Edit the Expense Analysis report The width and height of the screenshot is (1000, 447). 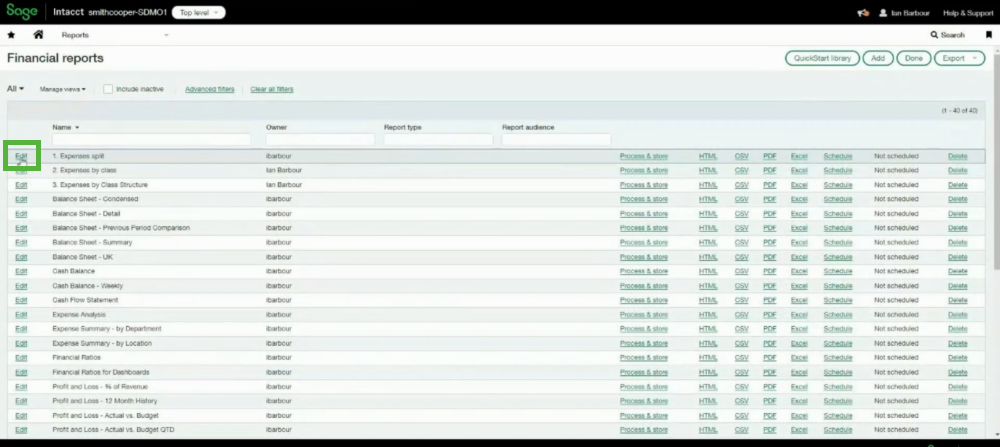tap(21, 314)
